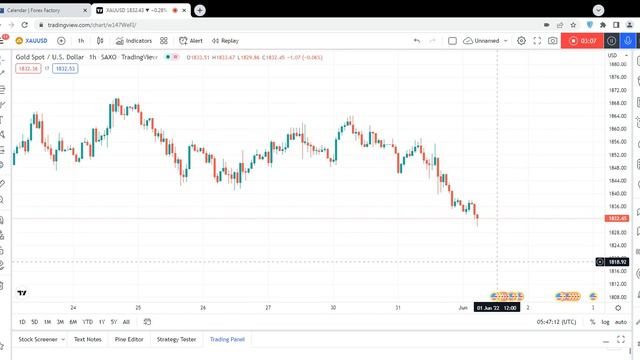This screenshot has height=360, width=640.
Task: Click the first economic event flag cluster
Action: pyautogui.click(x=507, y=296)
